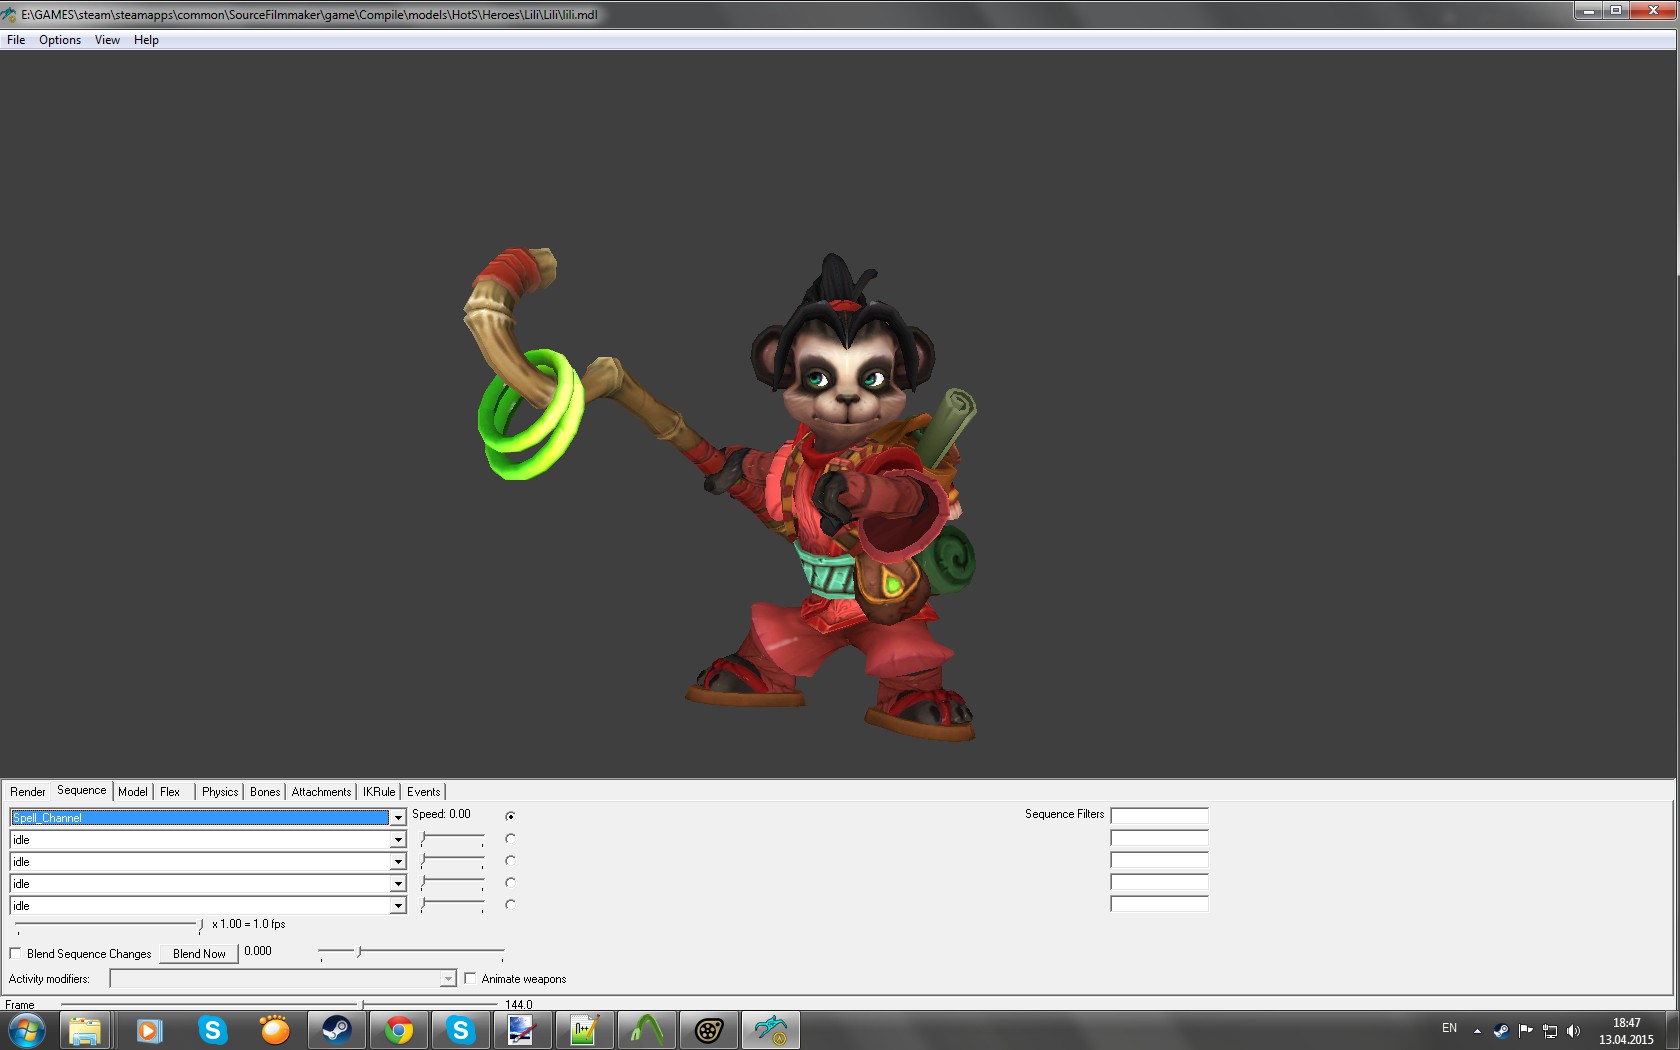The width and height of the screenshot is (1680, 1050).
Task: Open Windows Explorer from the taskbar
Action: 85,1030
